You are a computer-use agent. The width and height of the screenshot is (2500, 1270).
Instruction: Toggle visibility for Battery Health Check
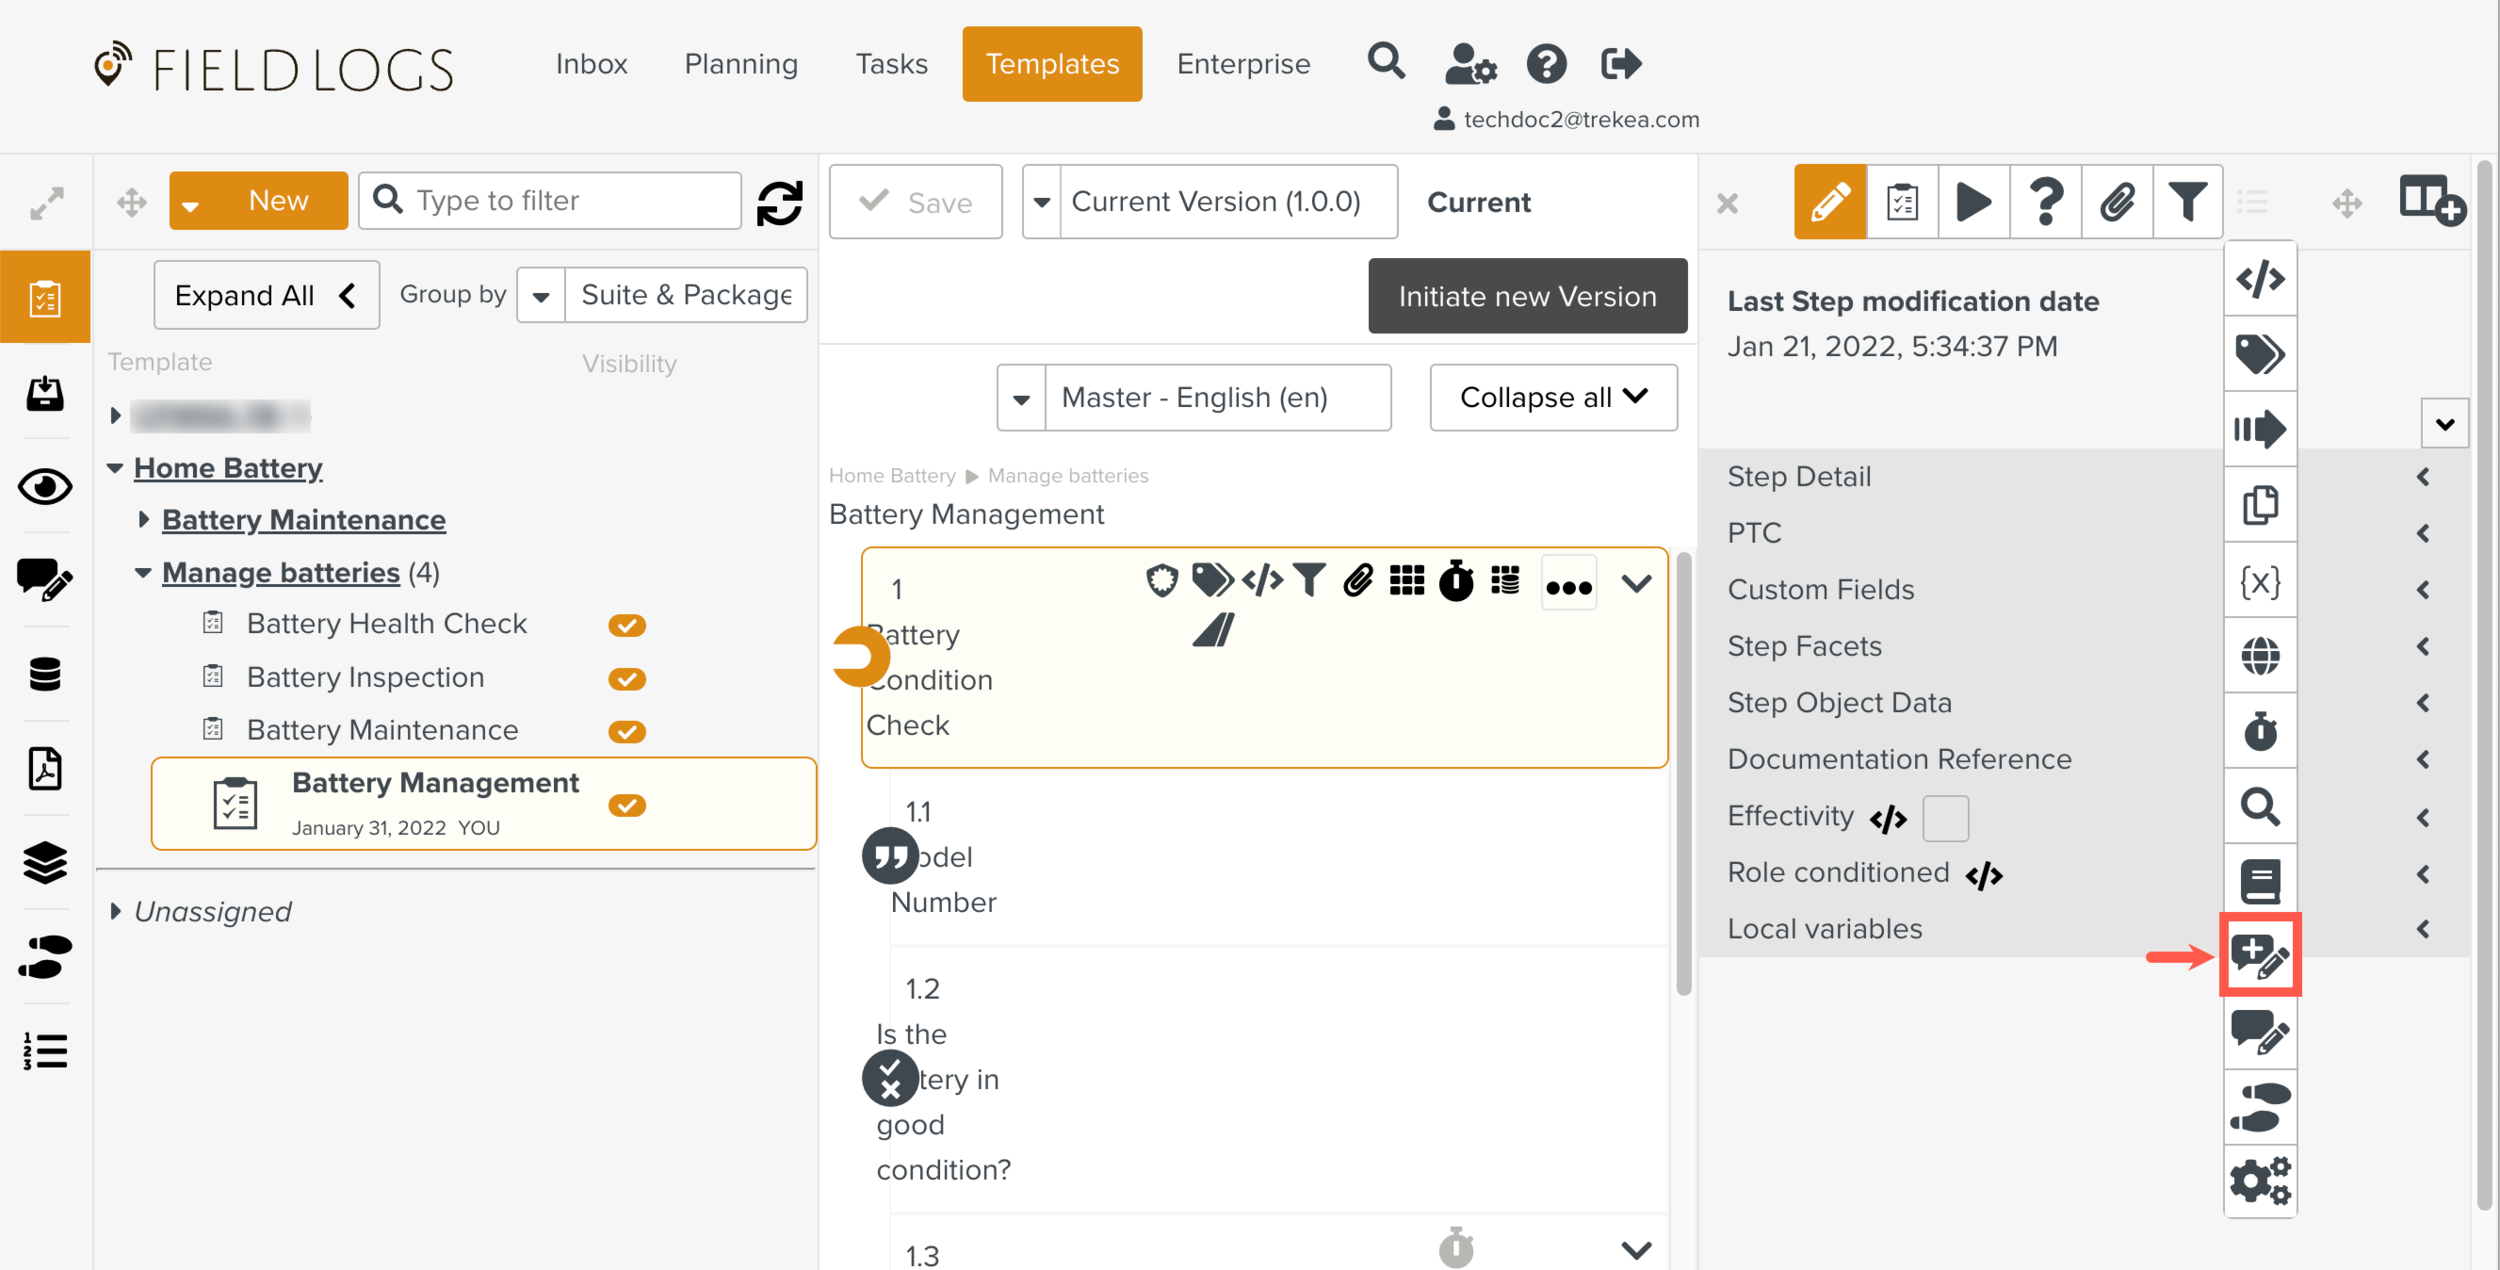click(x=627, y=624)
